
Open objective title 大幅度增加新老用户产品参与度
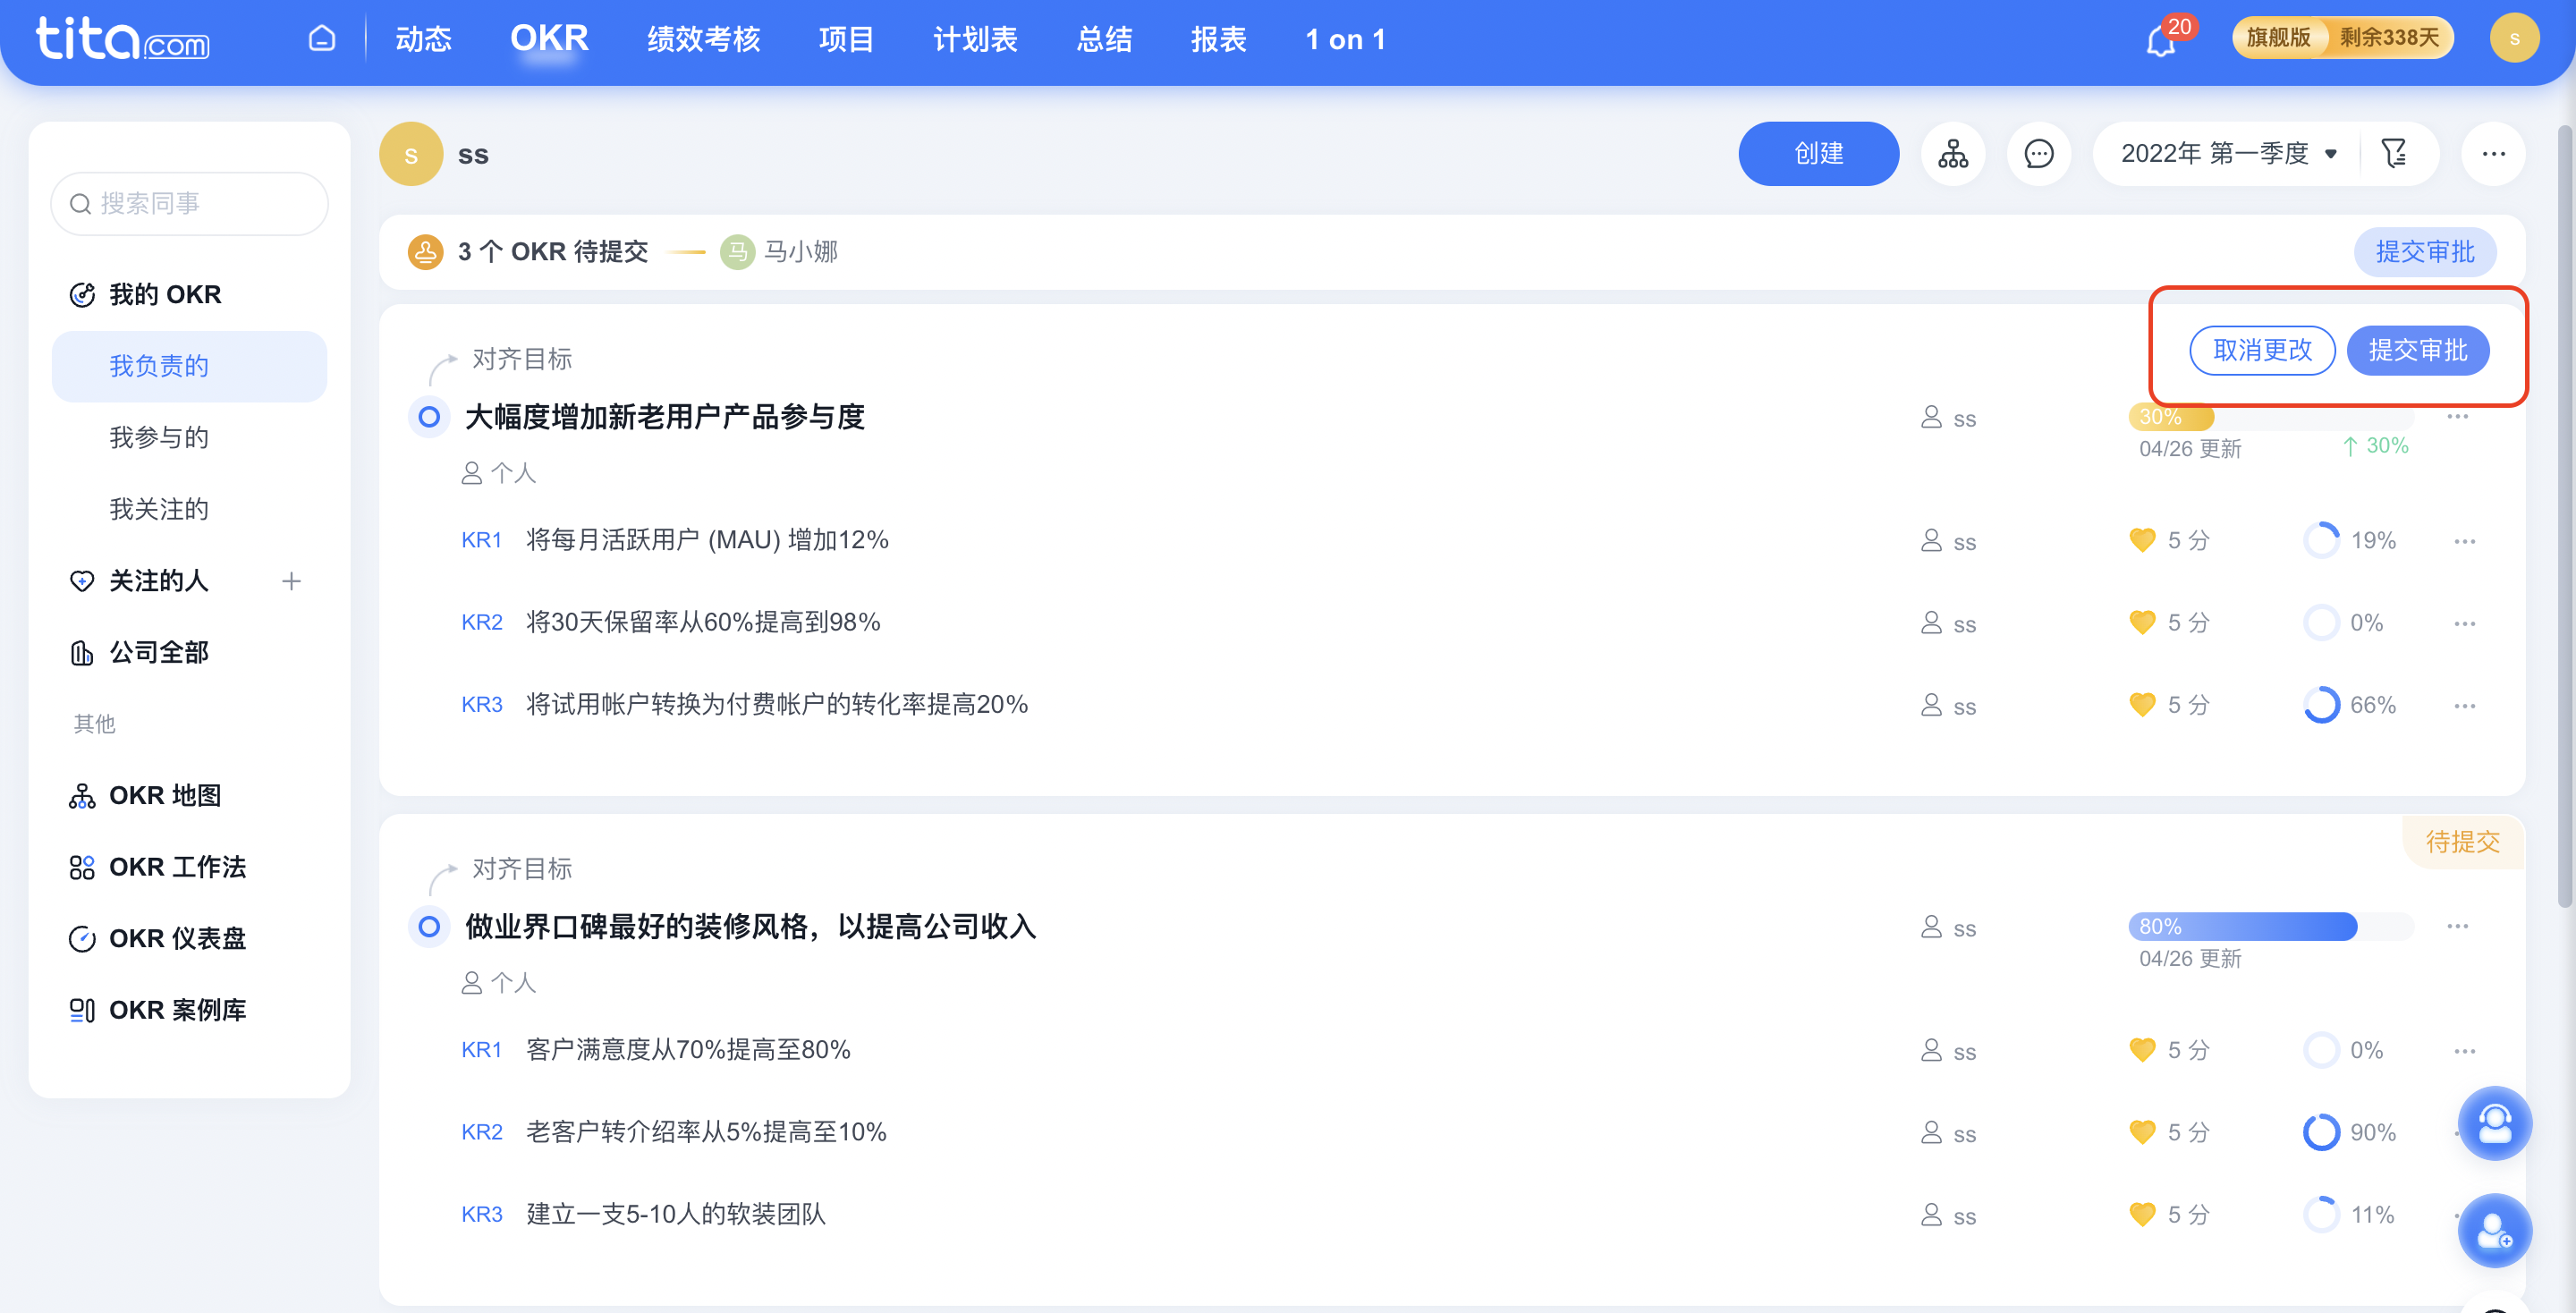(x=665, y=417)
